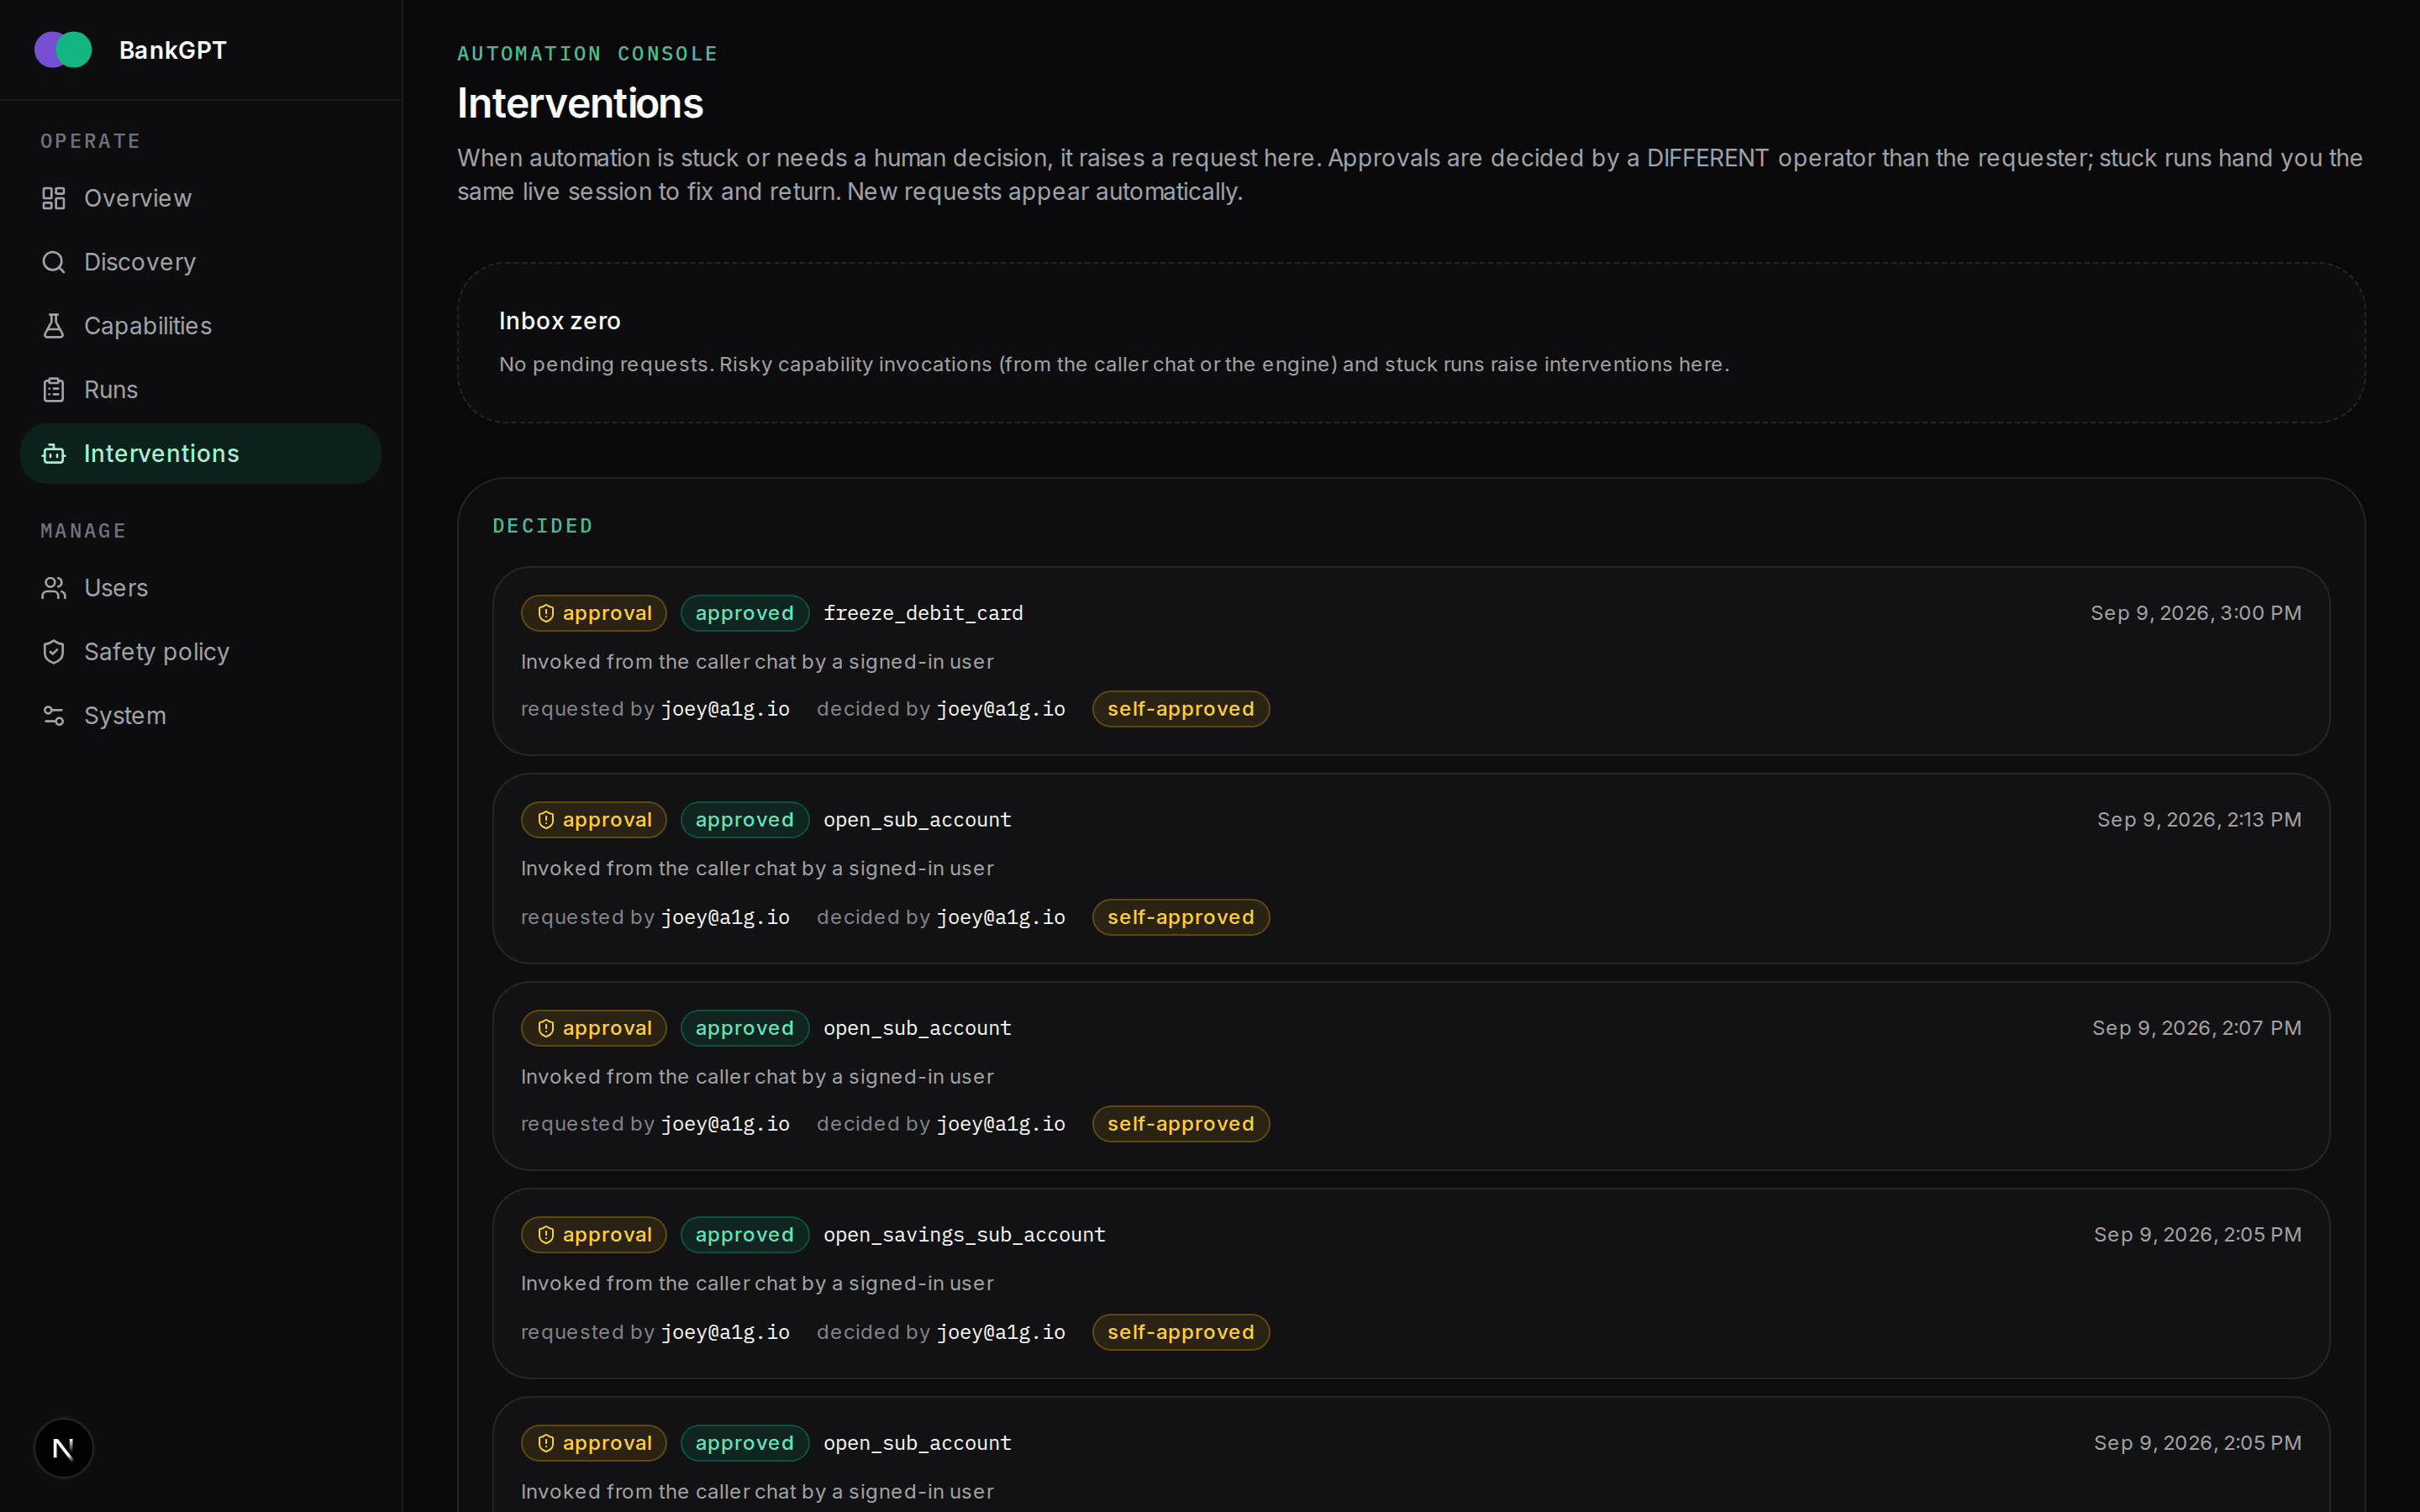Select open_sub_account name on the 2:13 PM card

point(917,820)
